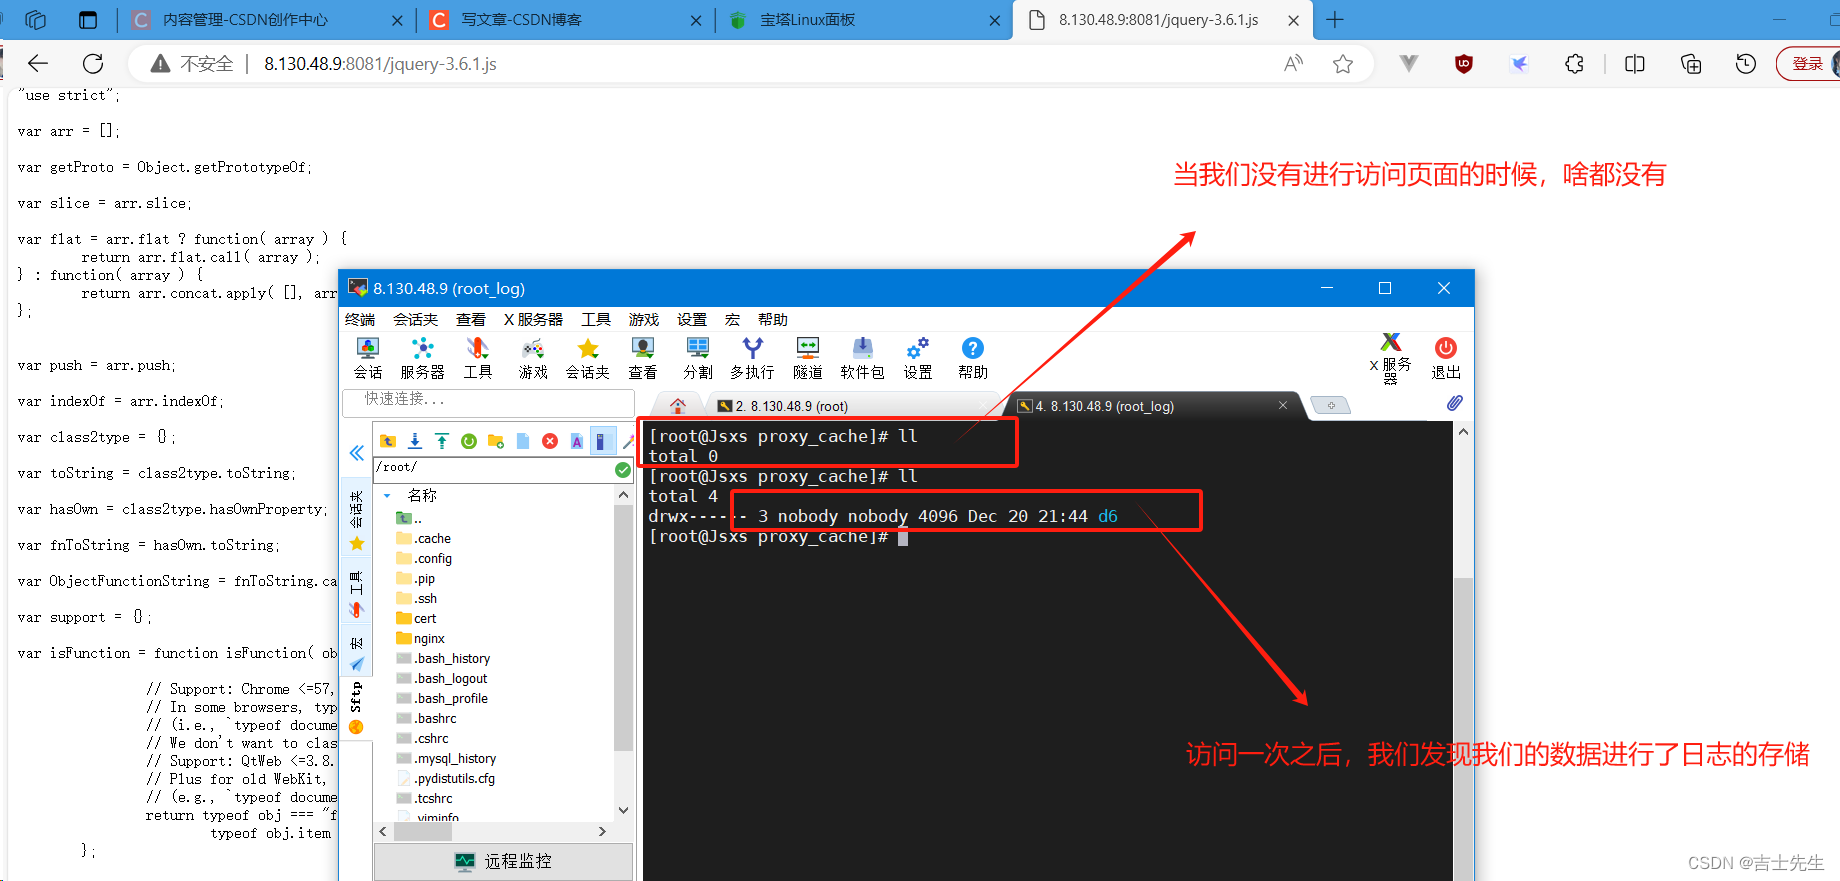This screenshot has width=1840, height=881.
Task: Select the Sftp vertical side tab
Action: tap(356, 706)
